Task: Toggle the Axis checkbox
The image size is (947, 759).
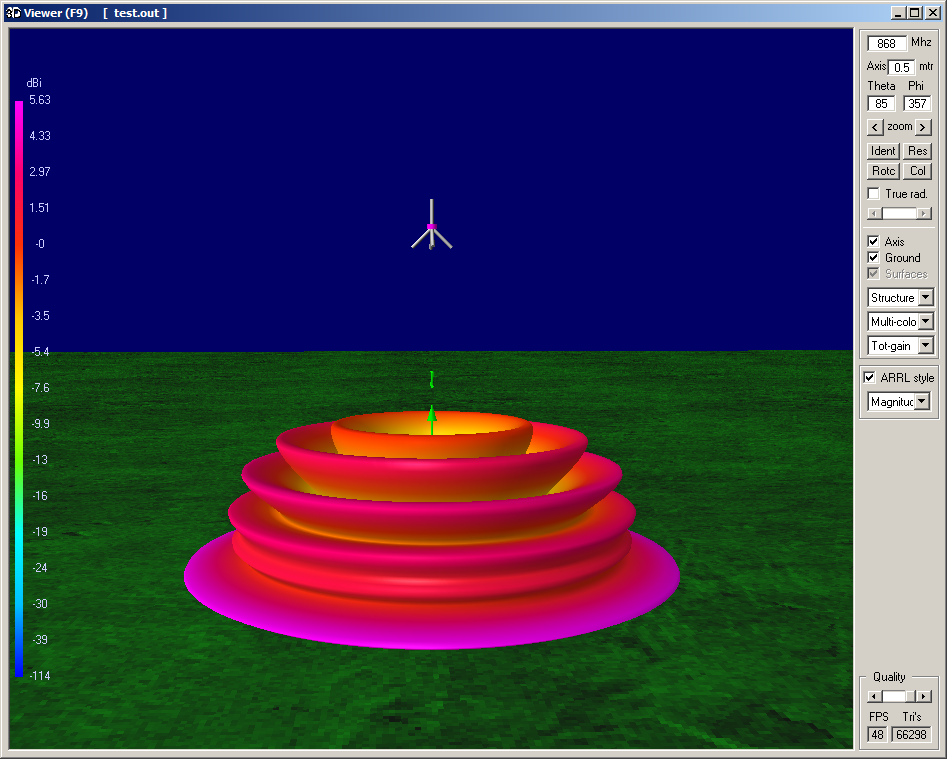Action: [873, 242]
